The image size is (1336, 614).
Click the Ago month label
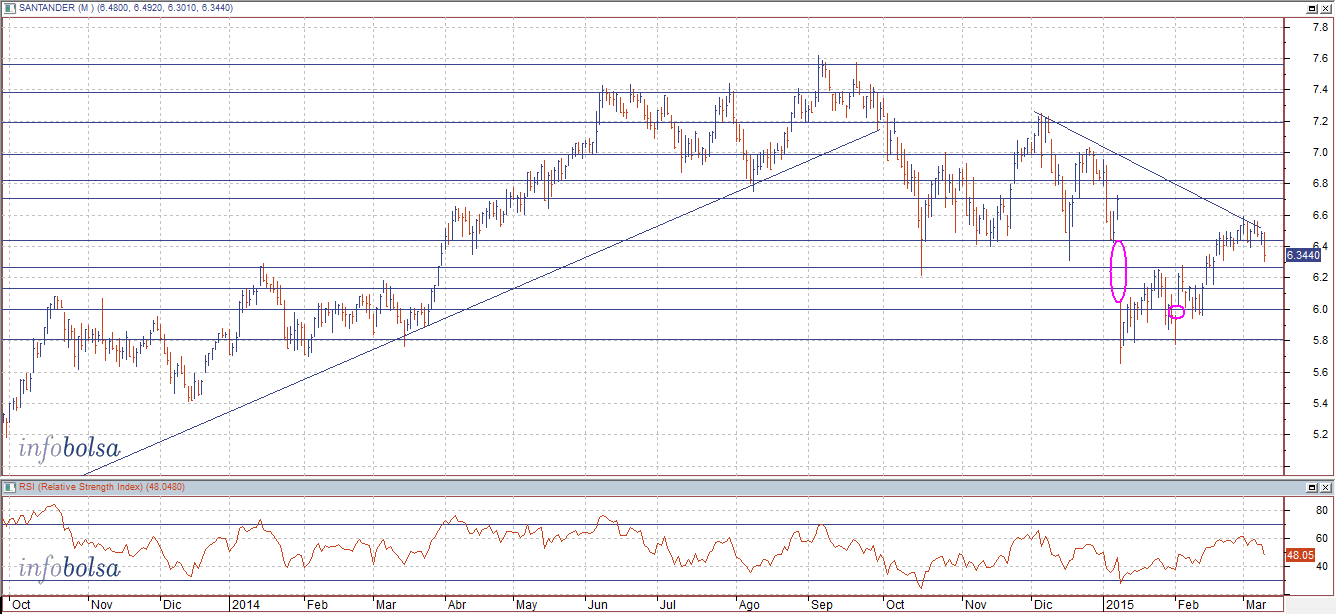click(x=748, y=605)
